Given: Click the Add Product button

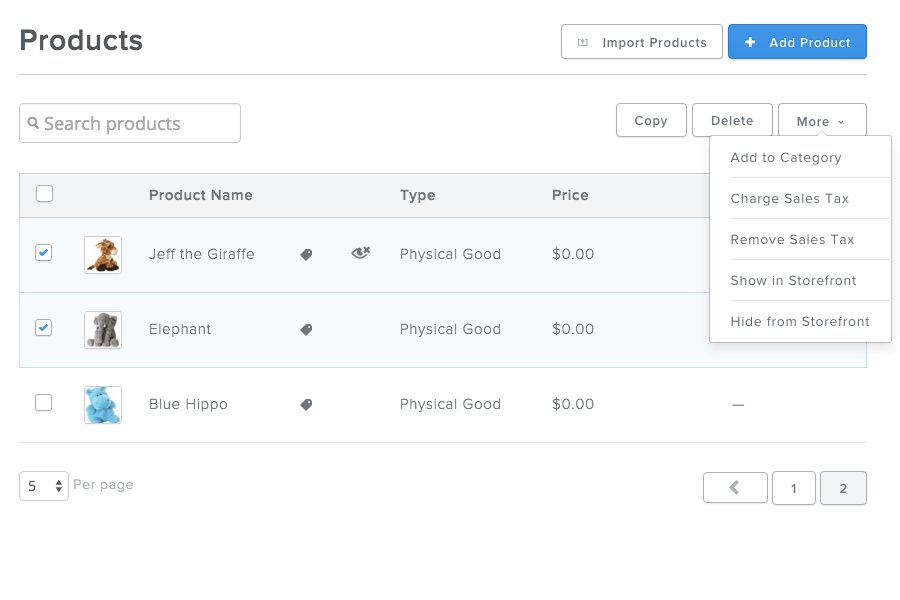Looking at the screenshot, I should coord(797,43).
